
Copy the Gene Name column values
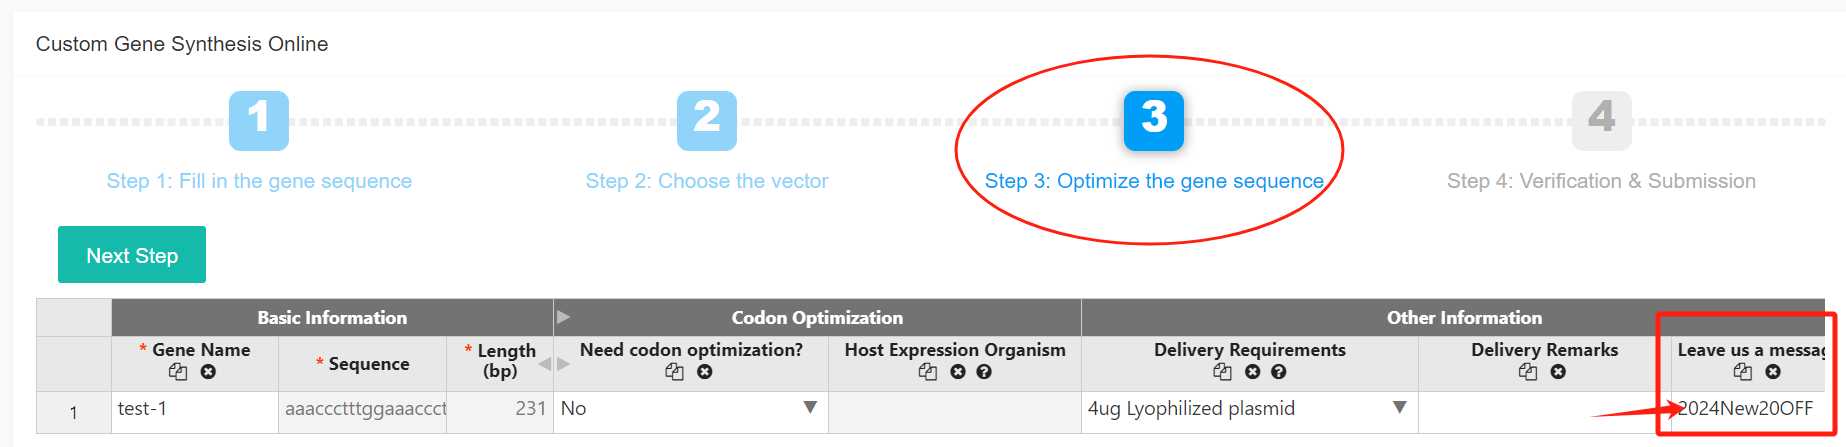point(178,372)
